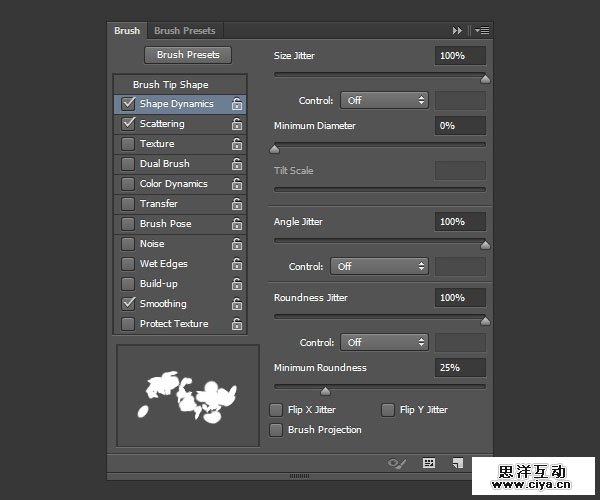Select the Protect Texture row
The width and height of the screenshot is (600, 500).
[180, 324]
